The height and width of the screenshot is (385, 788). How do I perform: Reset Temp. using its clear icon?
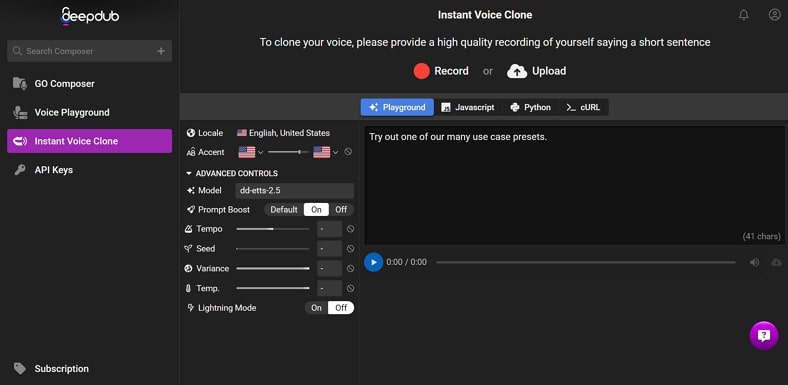click(x=350, y=288)
